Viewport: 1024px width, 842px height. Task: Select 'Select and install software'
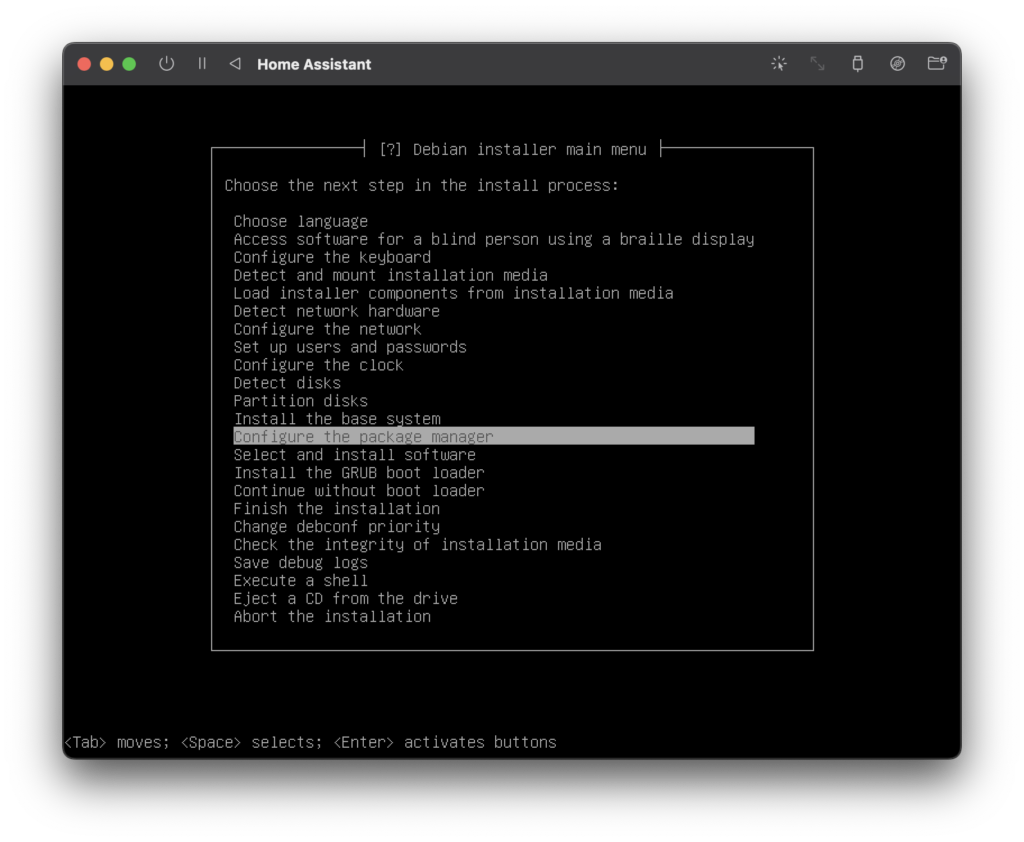(355, 455)
